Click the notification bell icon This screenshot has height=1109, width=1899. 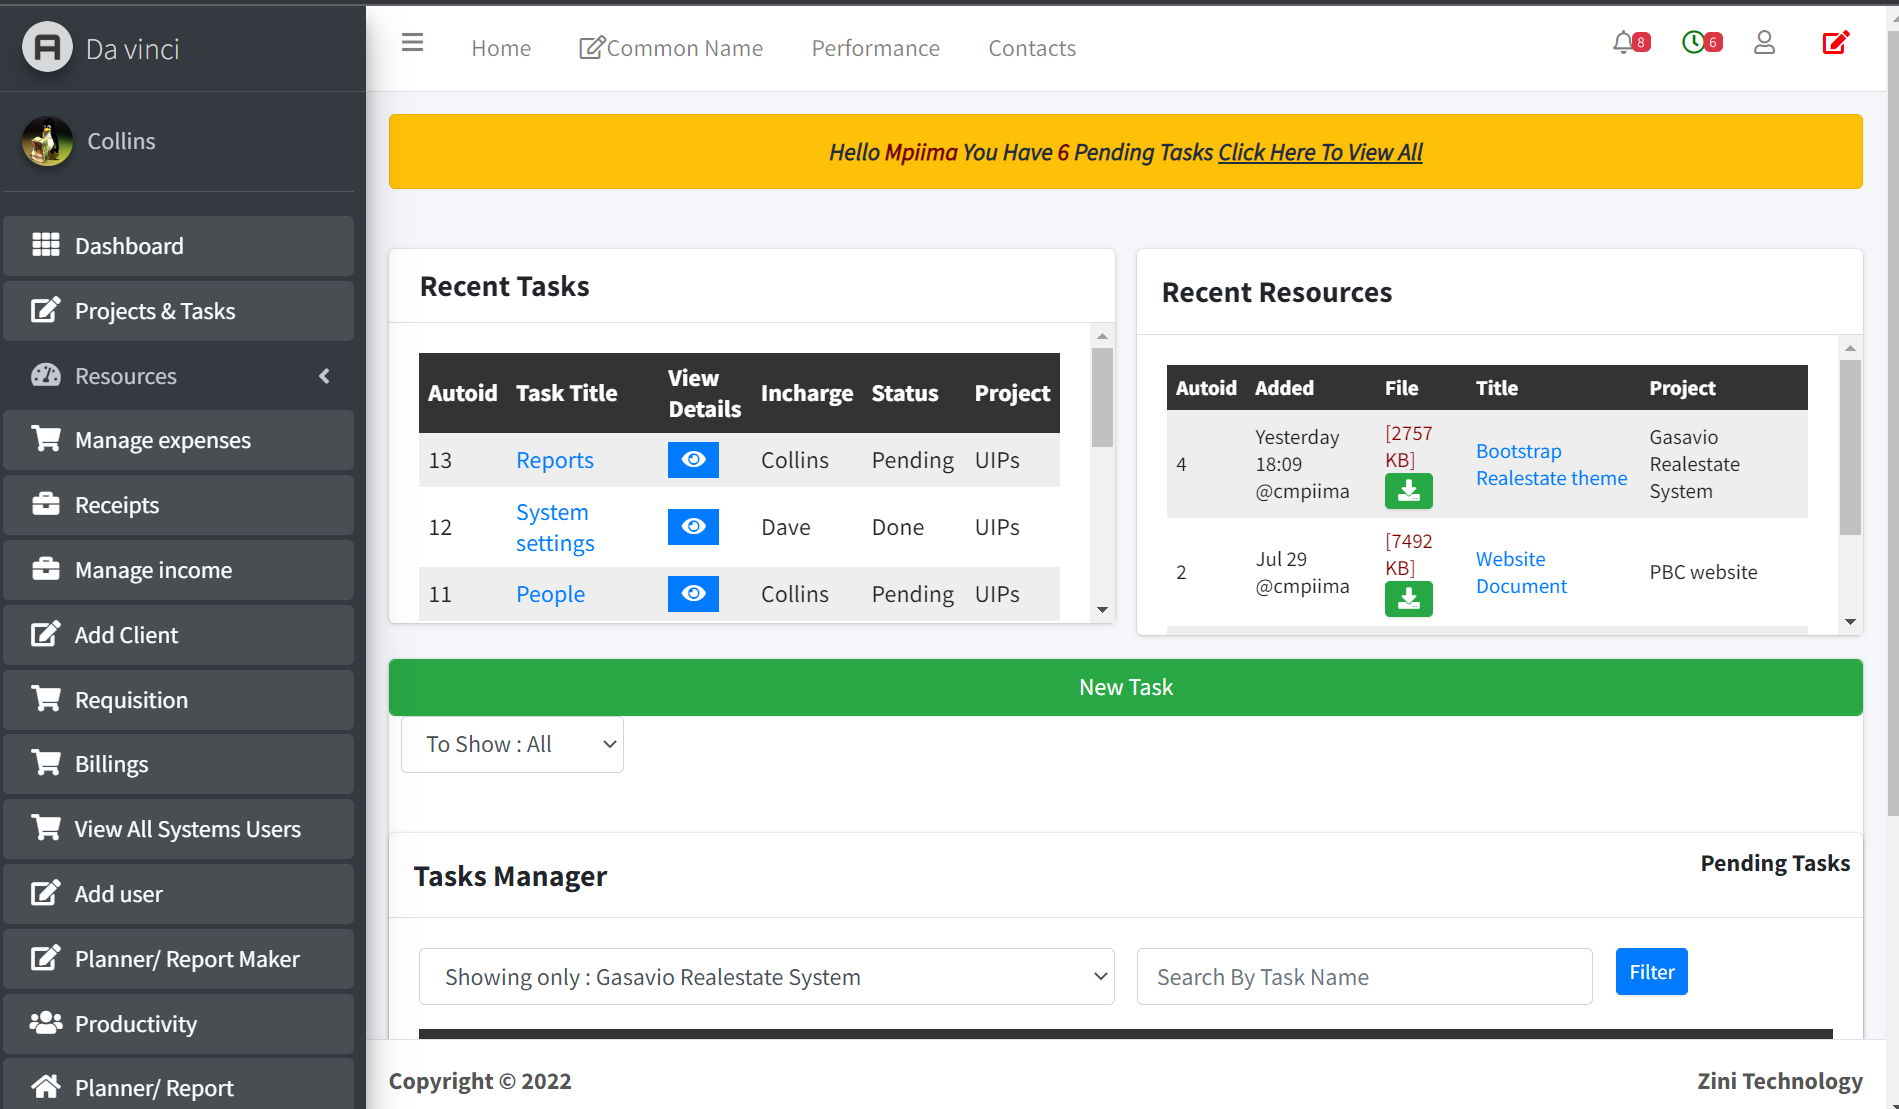click(1624, 43)
